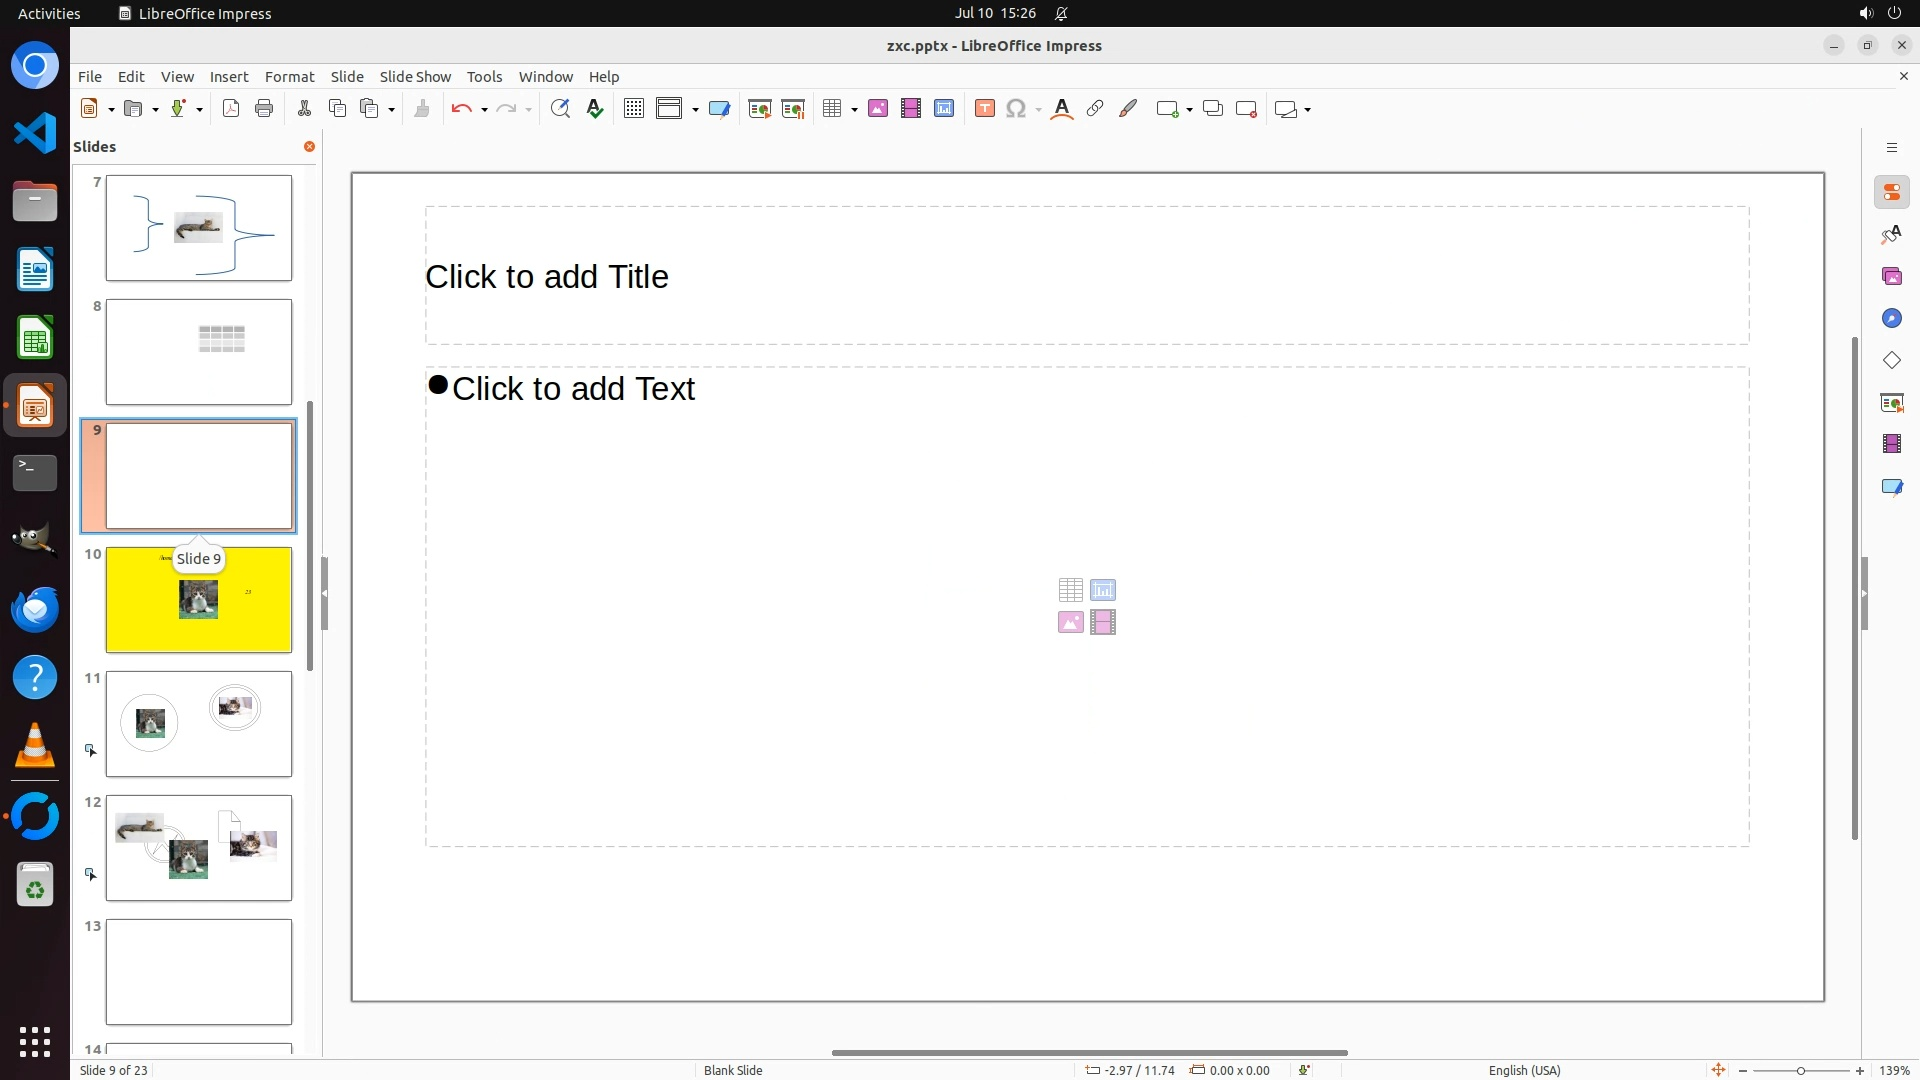Screen dimensions: 1920x1080
Task: Expand the Insert Table dropdown arrow
Action: [x=854, y=110]
